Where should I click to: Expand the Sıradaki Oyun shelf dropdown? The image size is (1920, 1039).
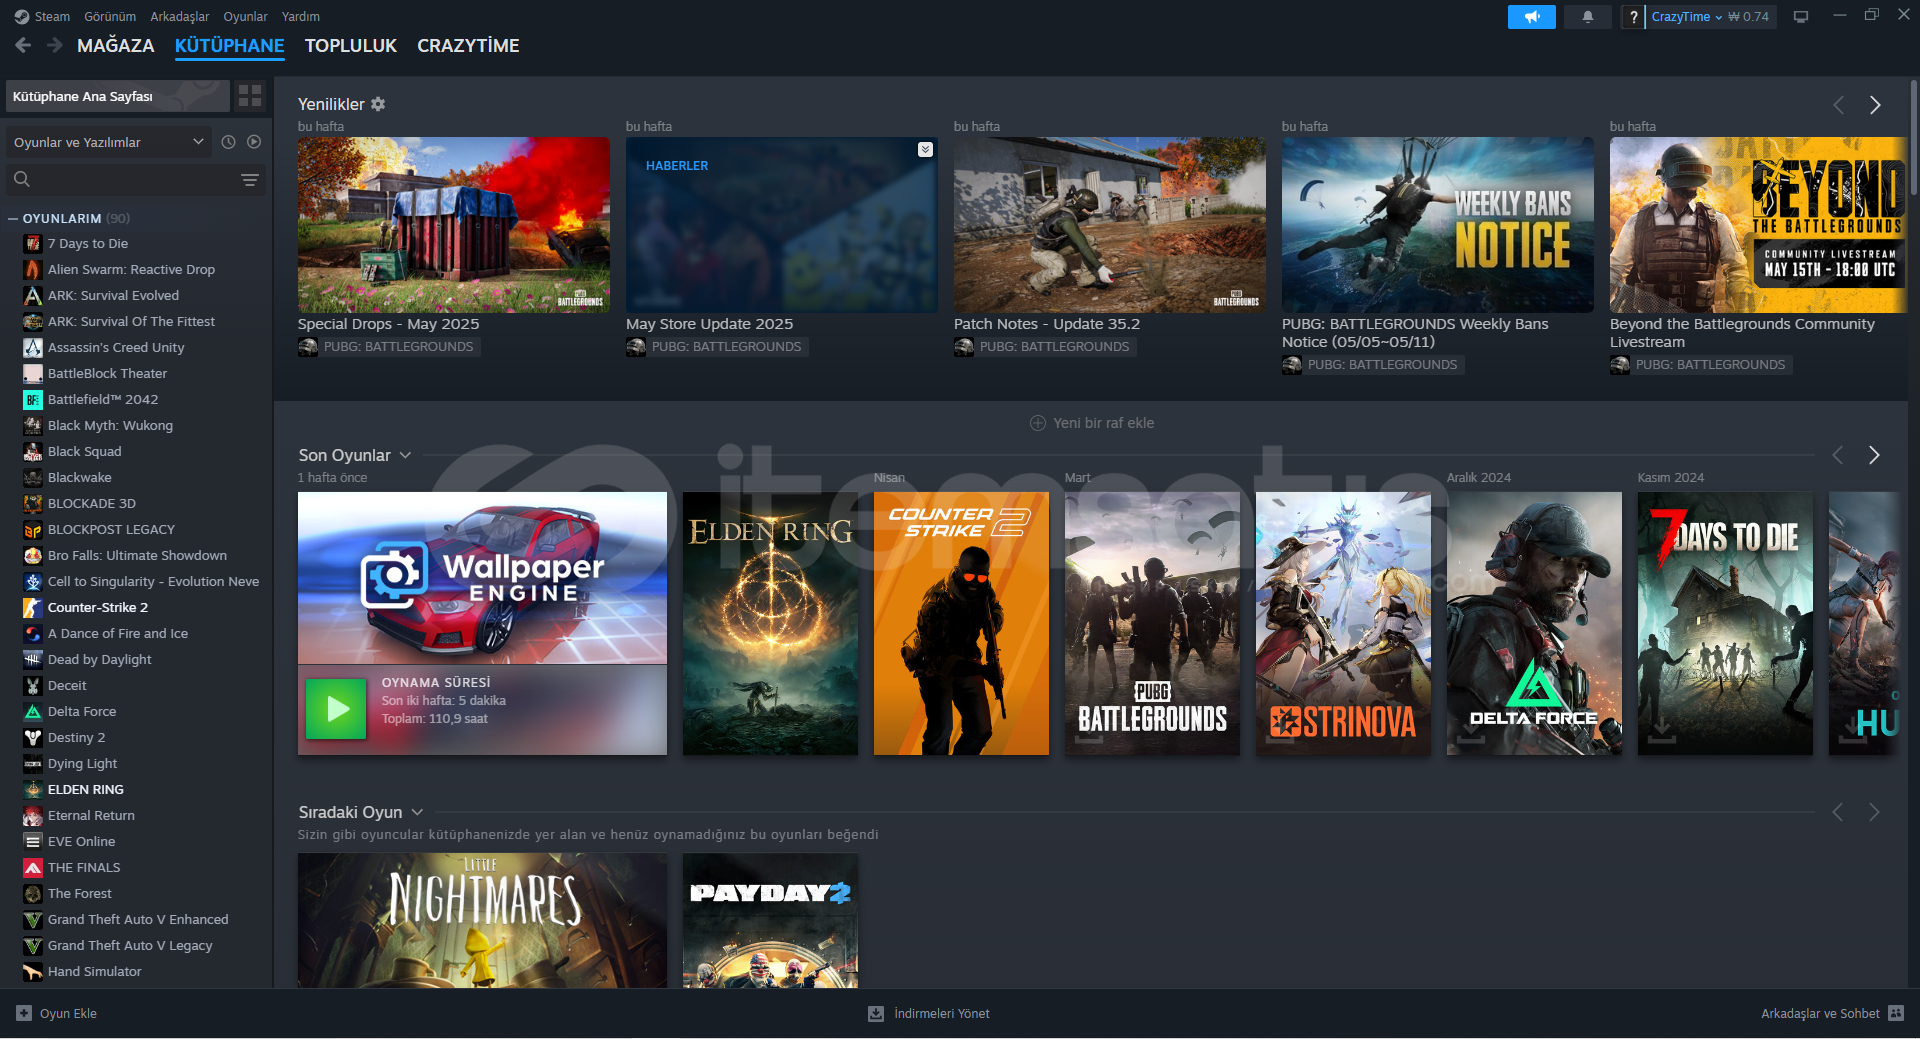pos(417,812)
